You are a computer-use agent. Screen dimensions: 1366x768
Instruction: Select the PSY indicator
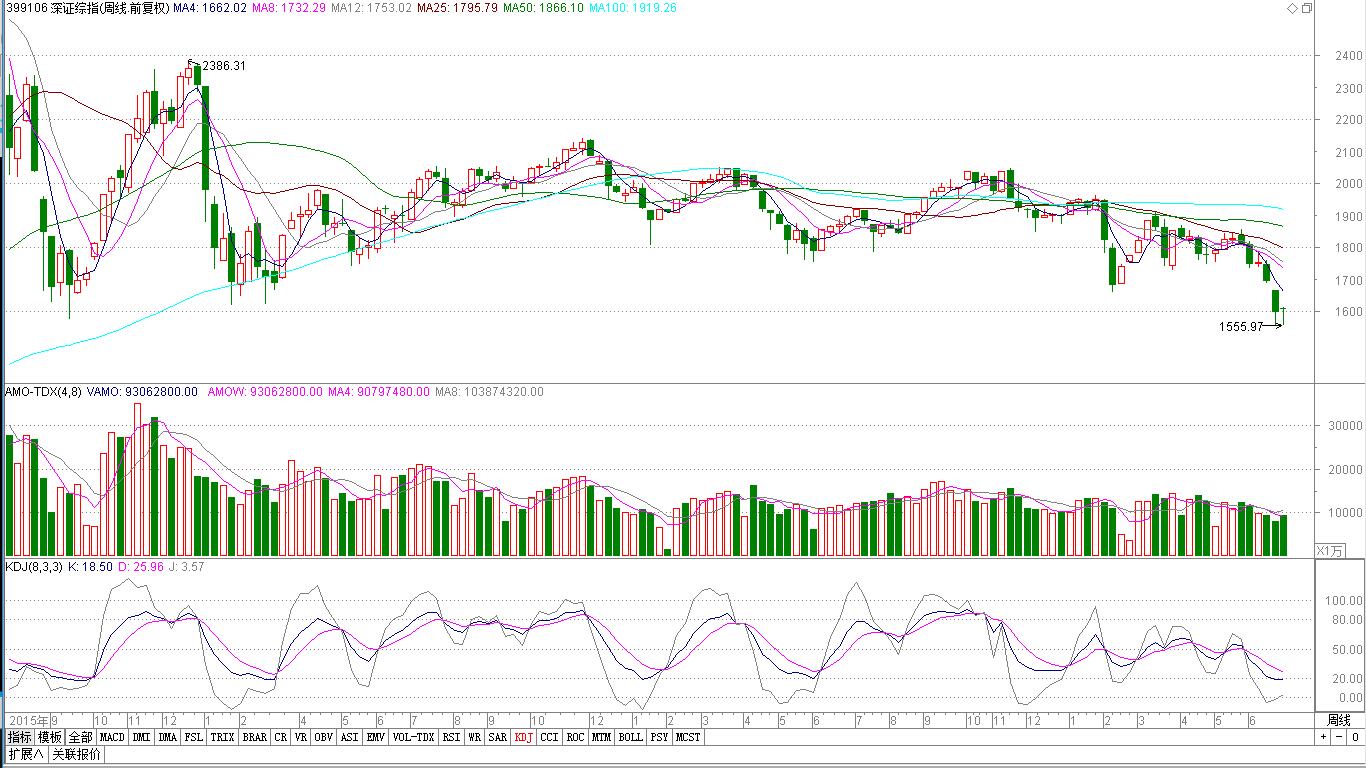tap(659, 737)
